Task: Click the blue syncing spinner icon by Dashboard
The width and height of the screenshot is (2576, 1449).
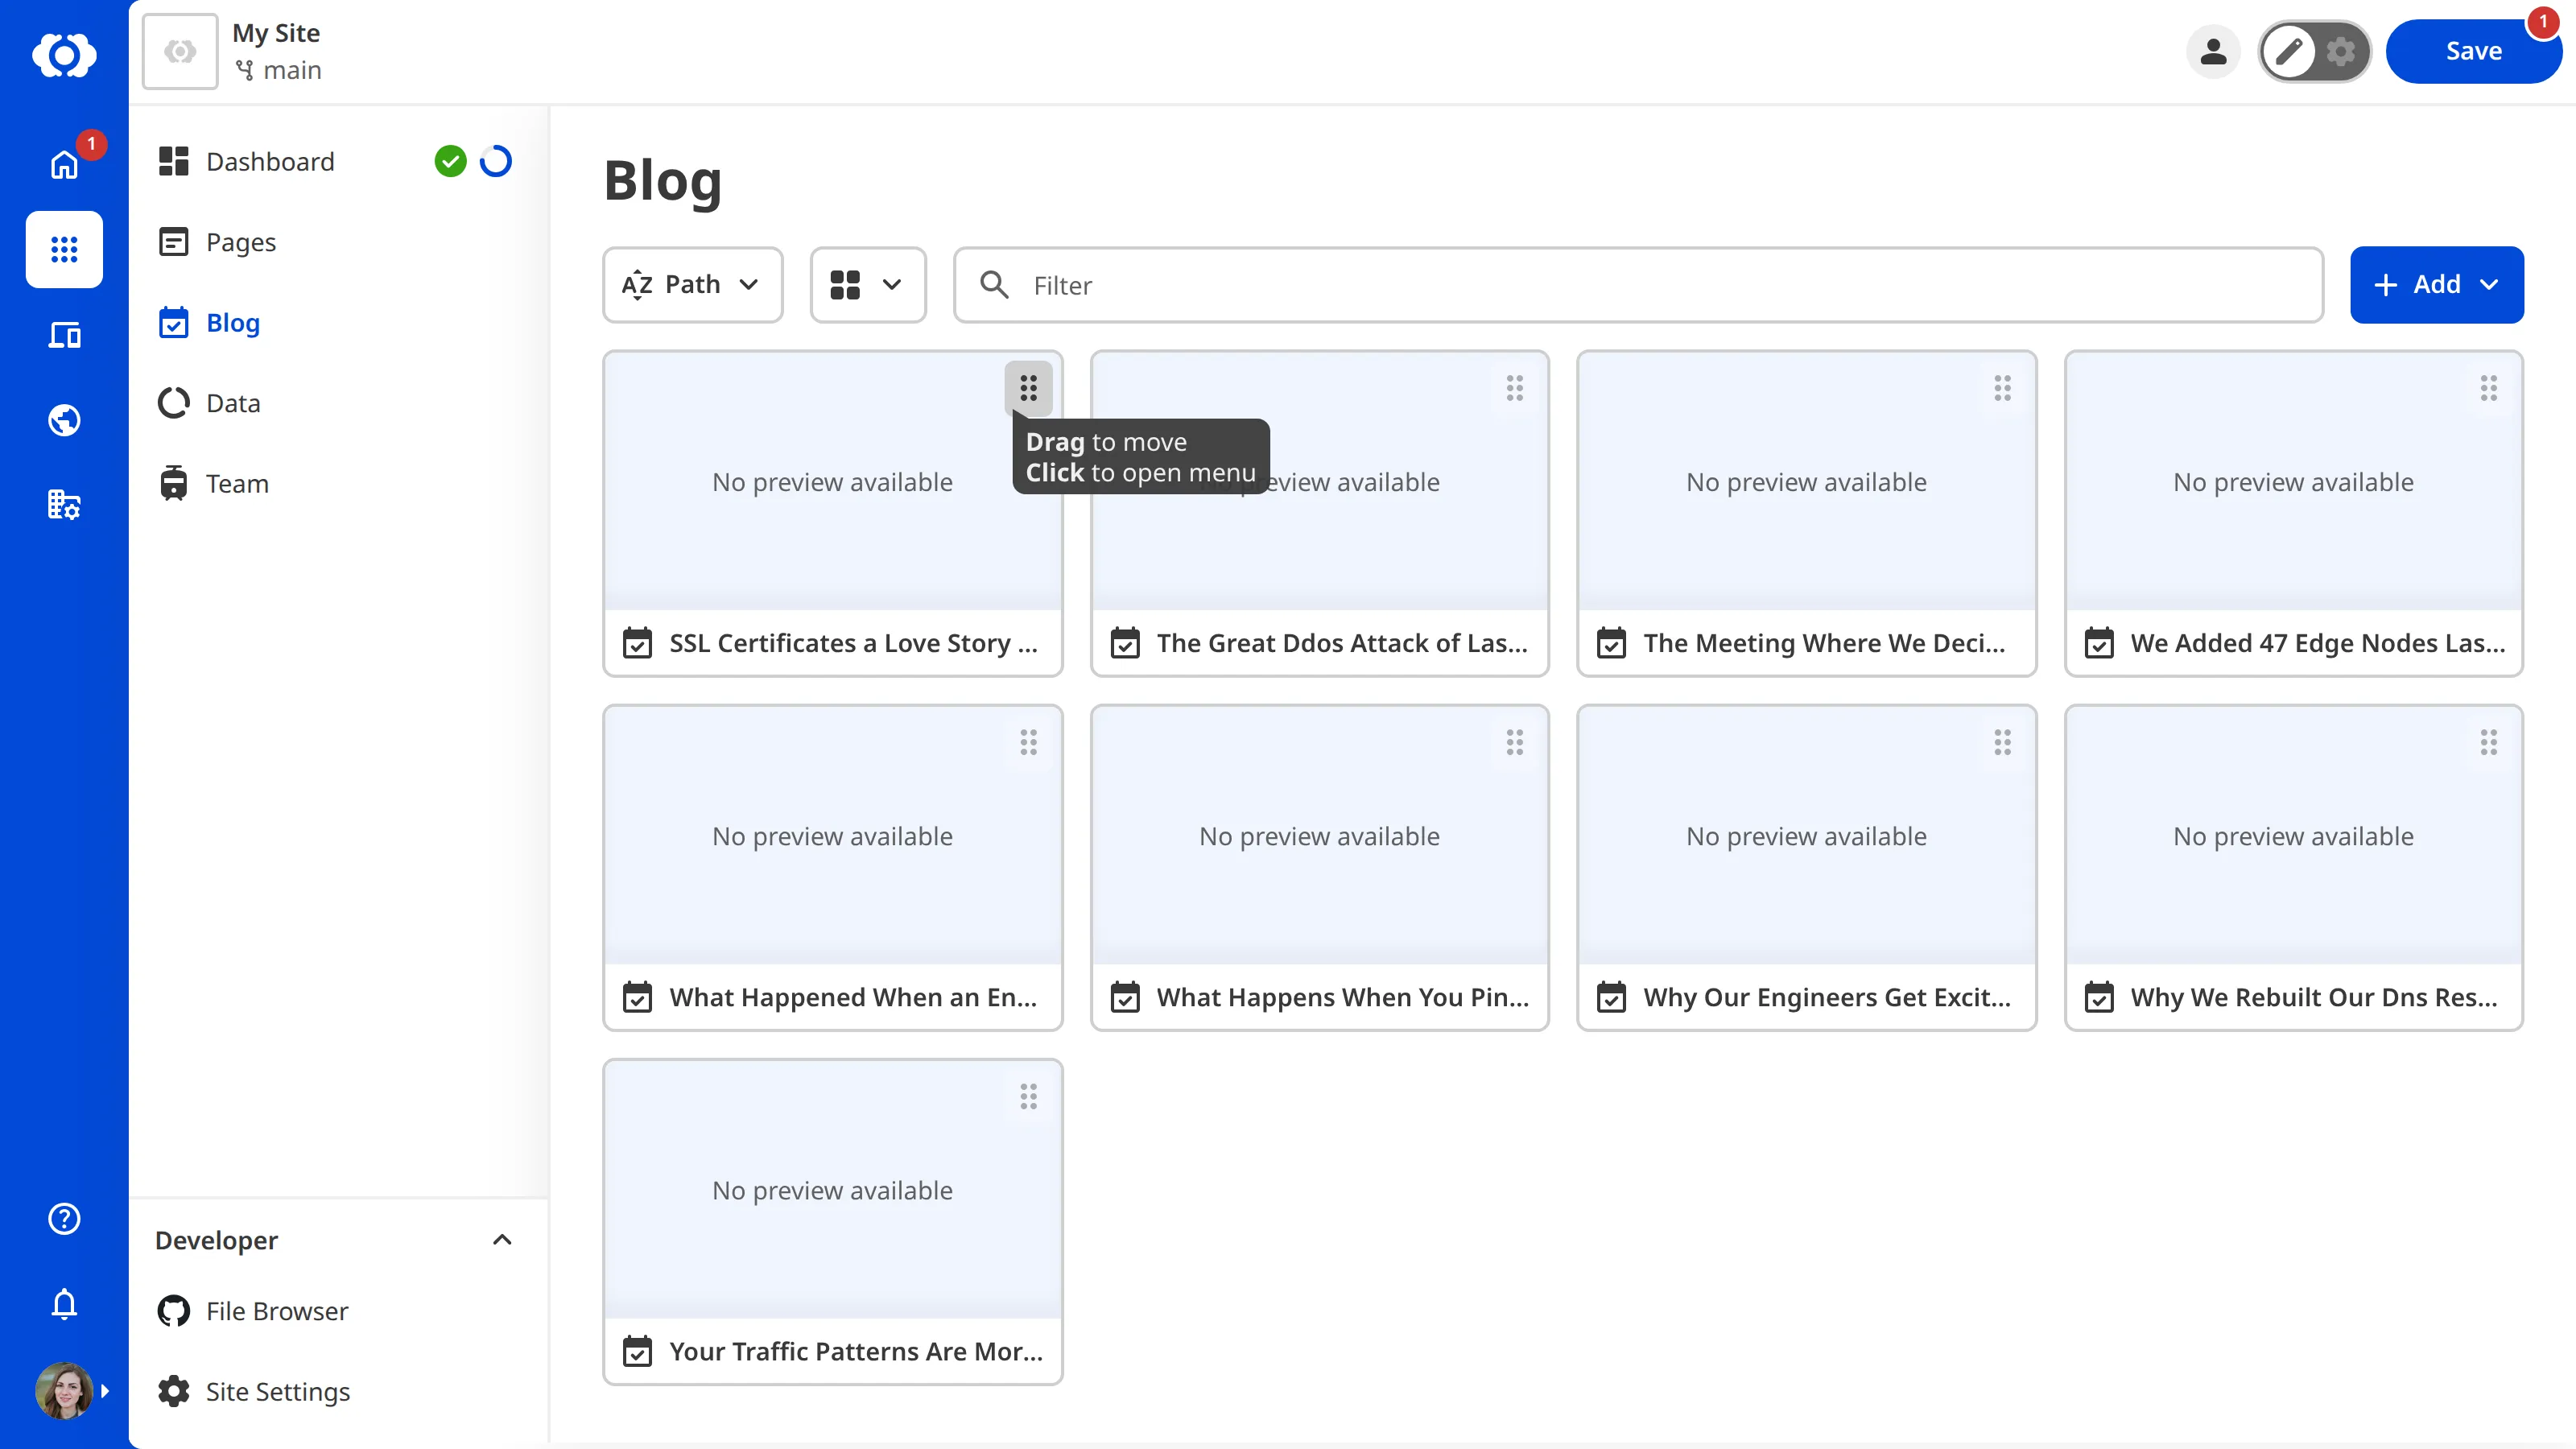Action: (x=496, y=161)
